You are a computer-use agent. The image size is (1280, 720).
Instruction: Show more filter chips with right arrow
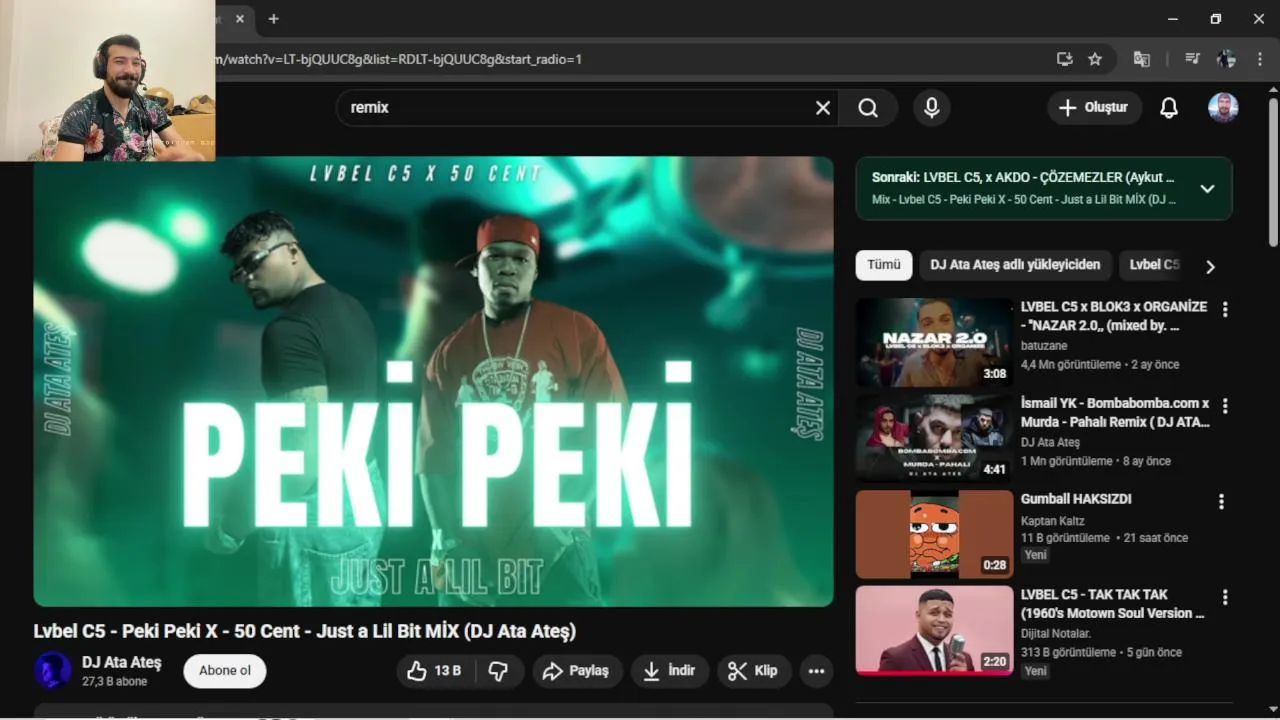1210,267
